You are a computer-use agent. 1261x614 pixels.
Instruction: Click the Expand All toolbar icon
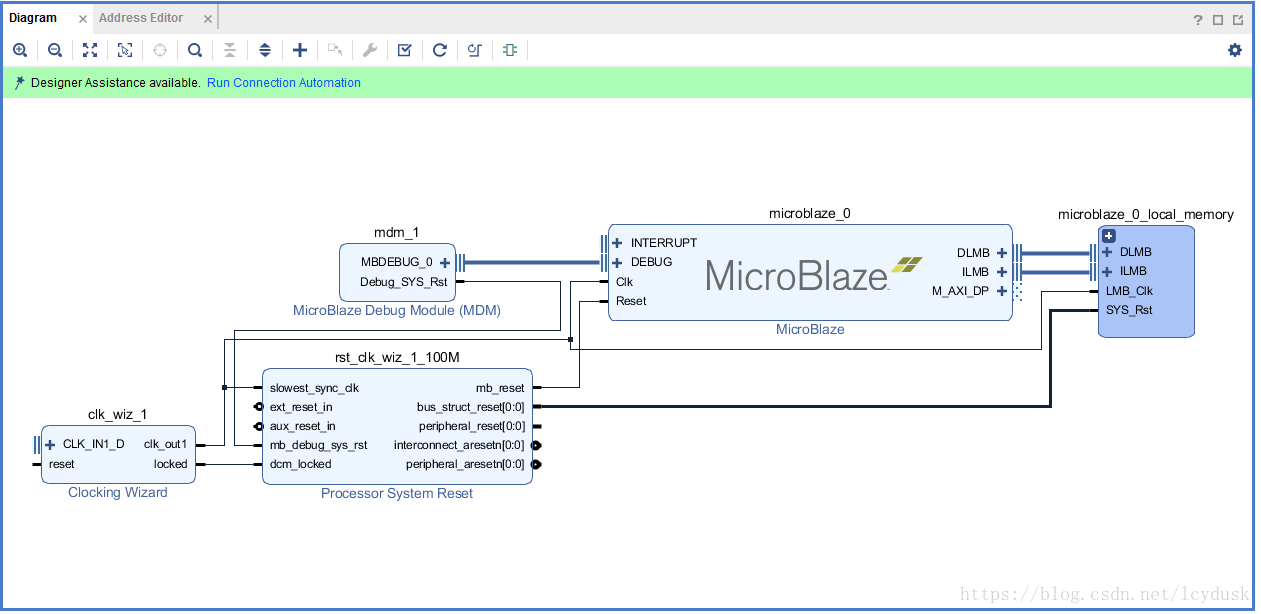pos(265,50)
